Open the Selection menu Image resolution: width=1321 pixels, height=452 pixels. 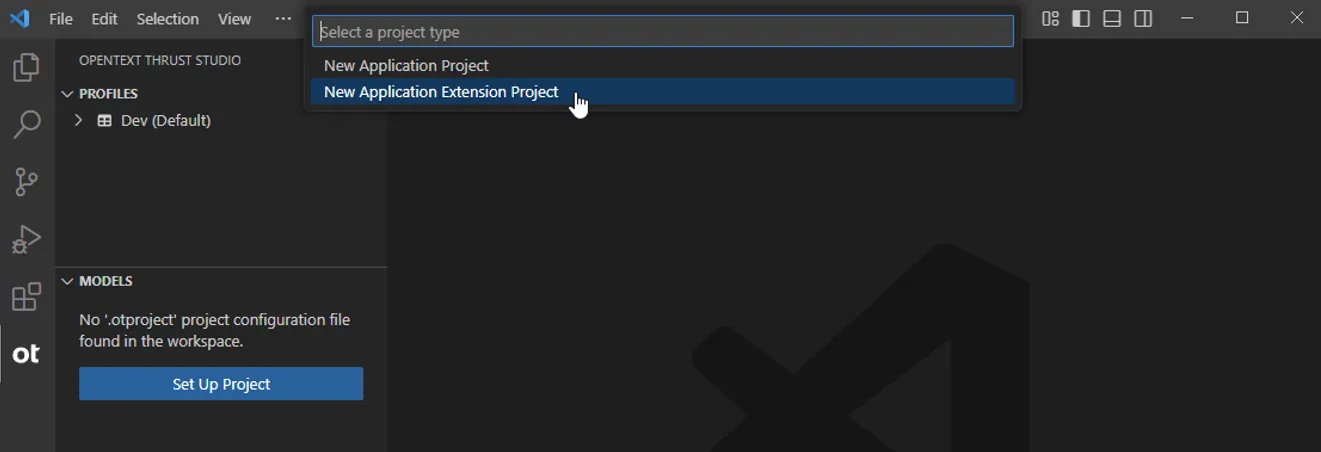(167, 19)
